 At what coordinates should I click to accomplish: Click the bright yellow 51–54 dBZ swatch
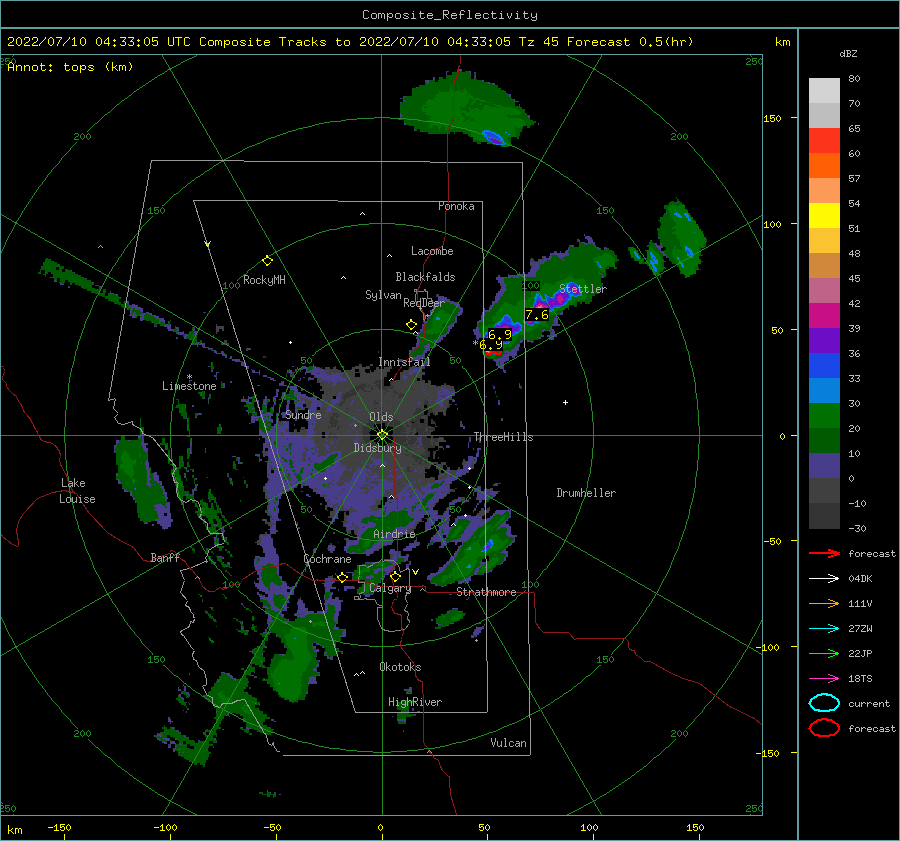coord(824,216)
